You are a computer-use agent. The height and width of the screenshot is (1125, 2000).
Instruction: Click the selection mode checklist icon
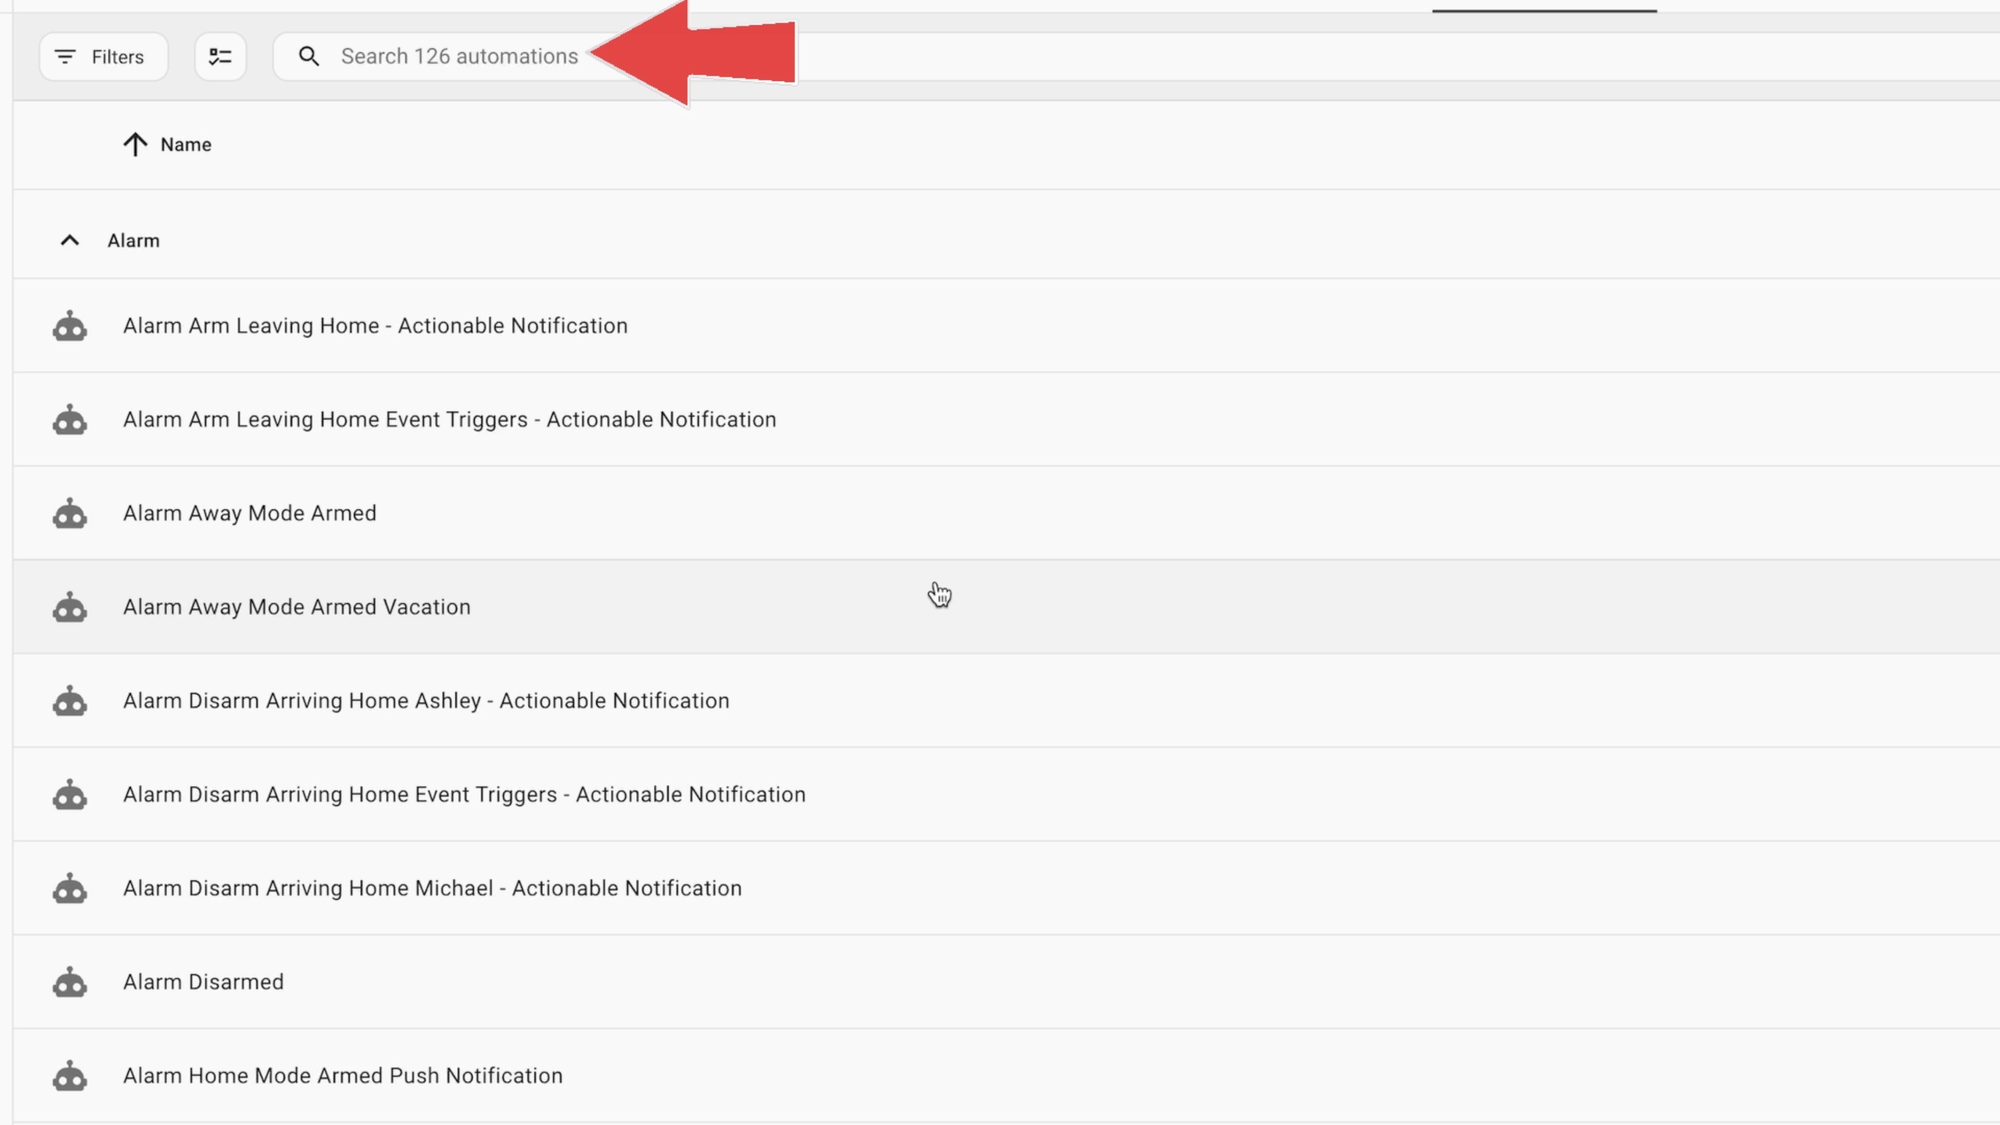tap(220, 57)
